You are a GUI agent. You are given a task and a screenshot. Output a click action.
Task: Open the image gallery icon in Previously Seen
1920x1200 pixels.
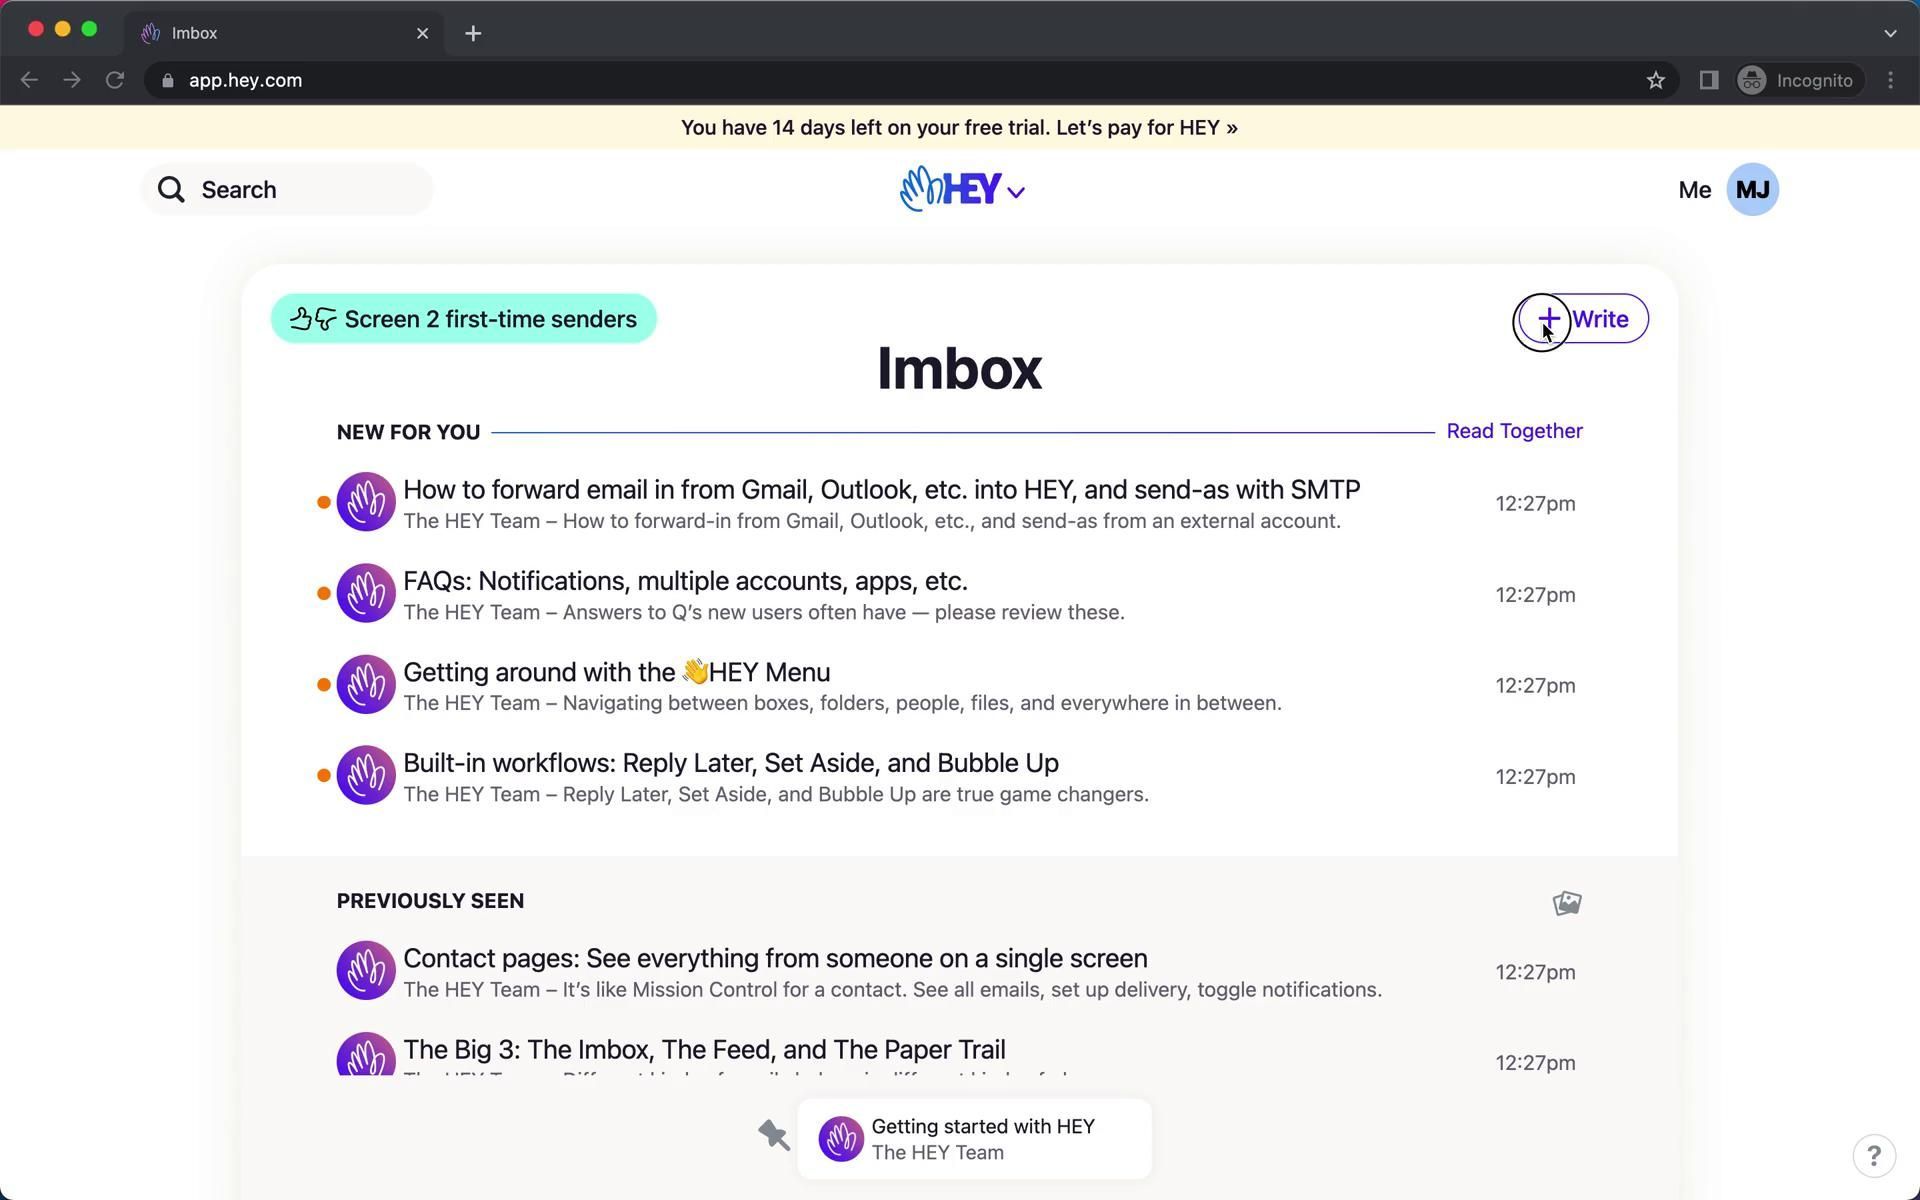coord(1566,903)
